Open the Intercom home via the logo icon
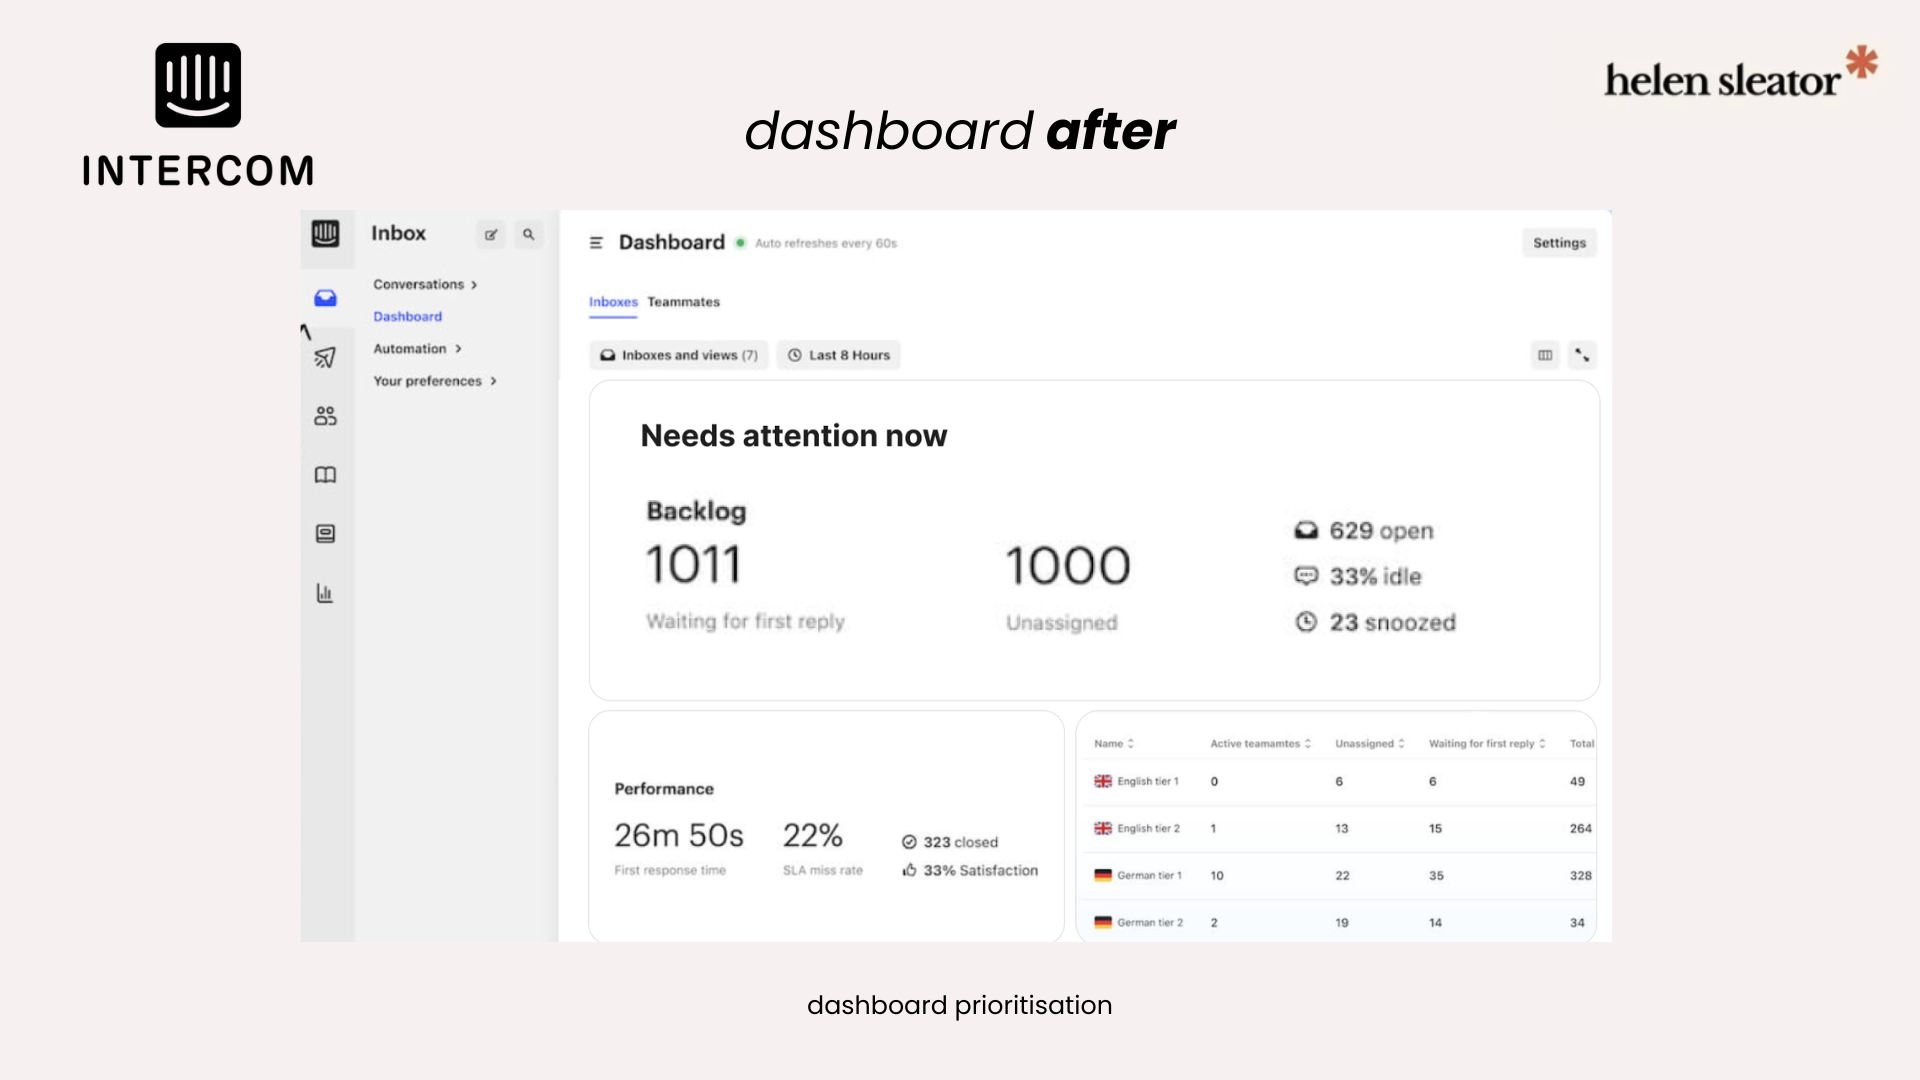This screenshot has width=1920, height=1080. 326,236
